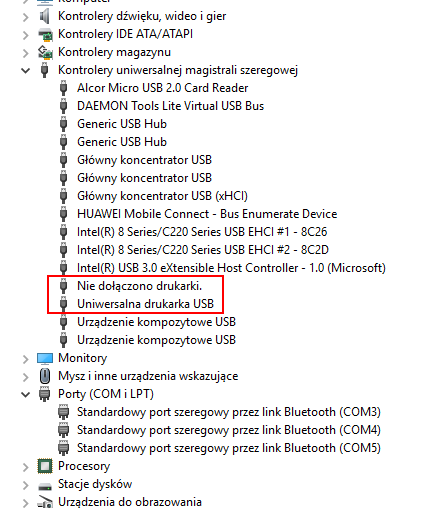Click the Kontrolery magazynu icon

coord(45,52)
